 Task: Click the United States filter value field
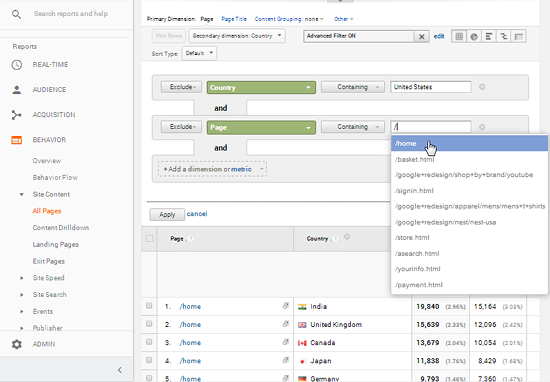(x=430, y=87)
